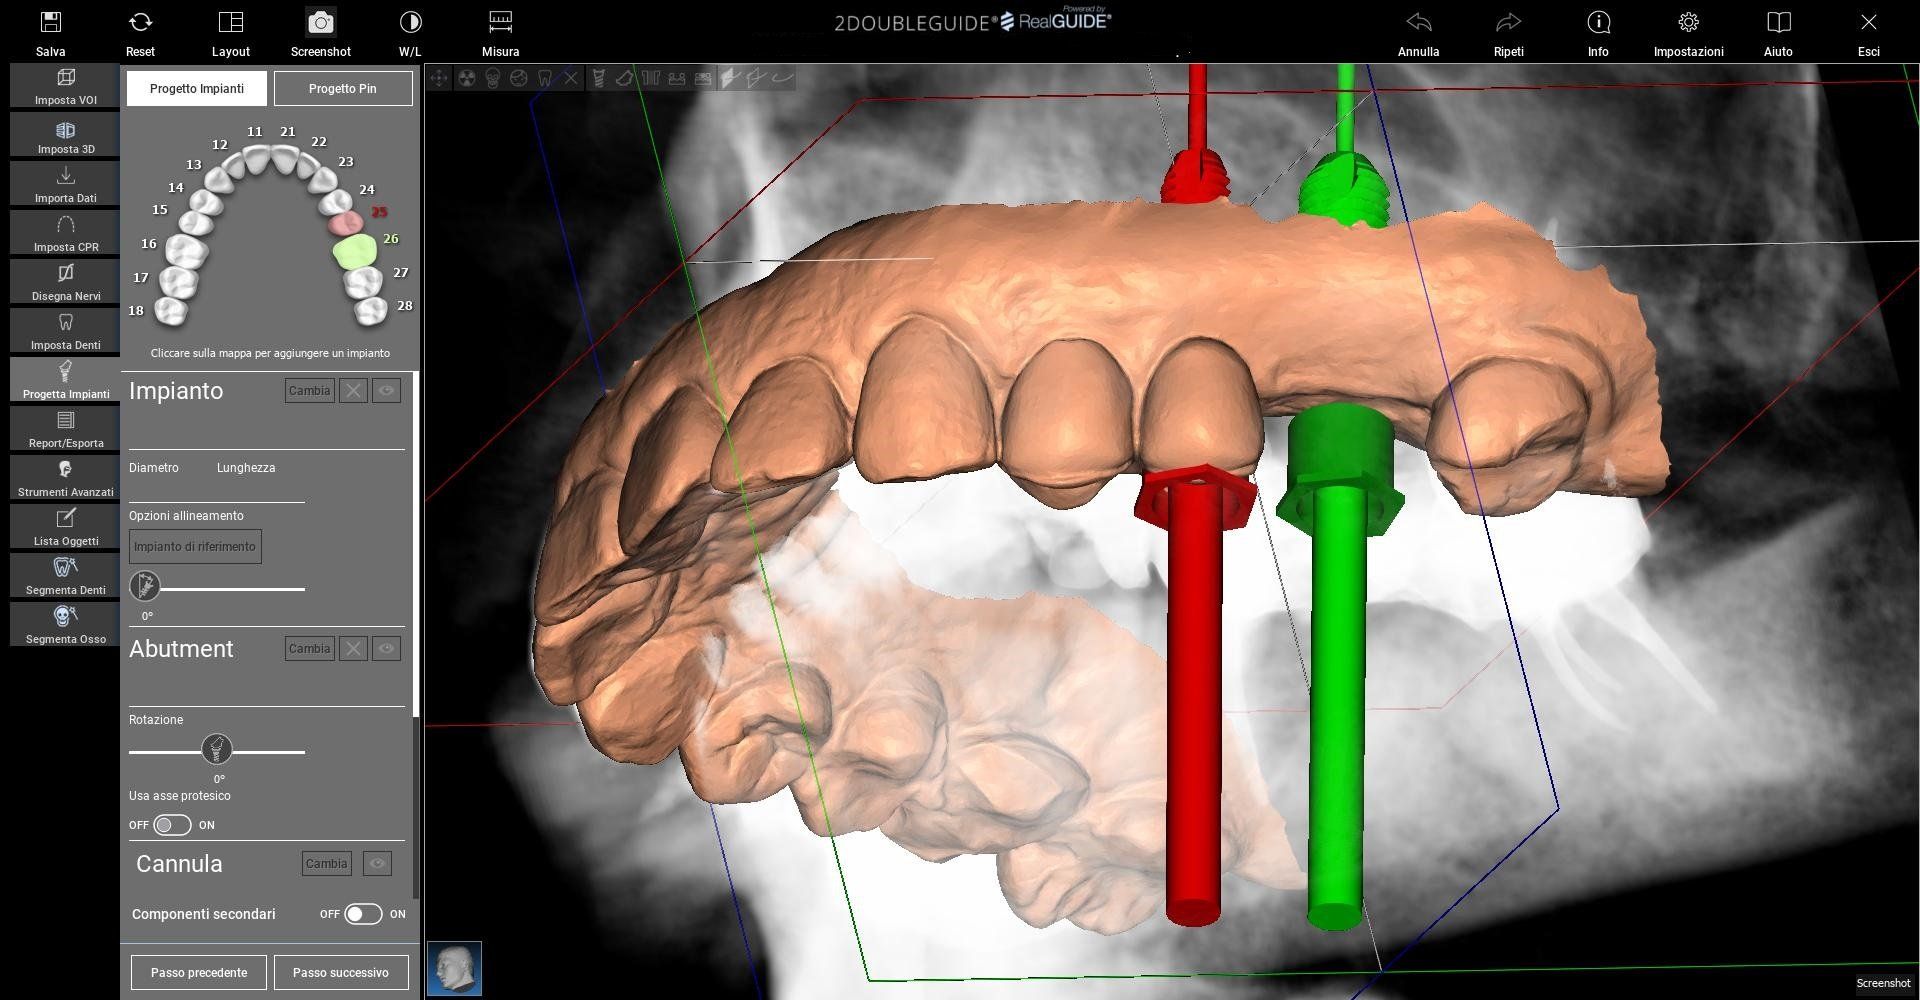Open Impostazioni settings gear

point(1688,23)
